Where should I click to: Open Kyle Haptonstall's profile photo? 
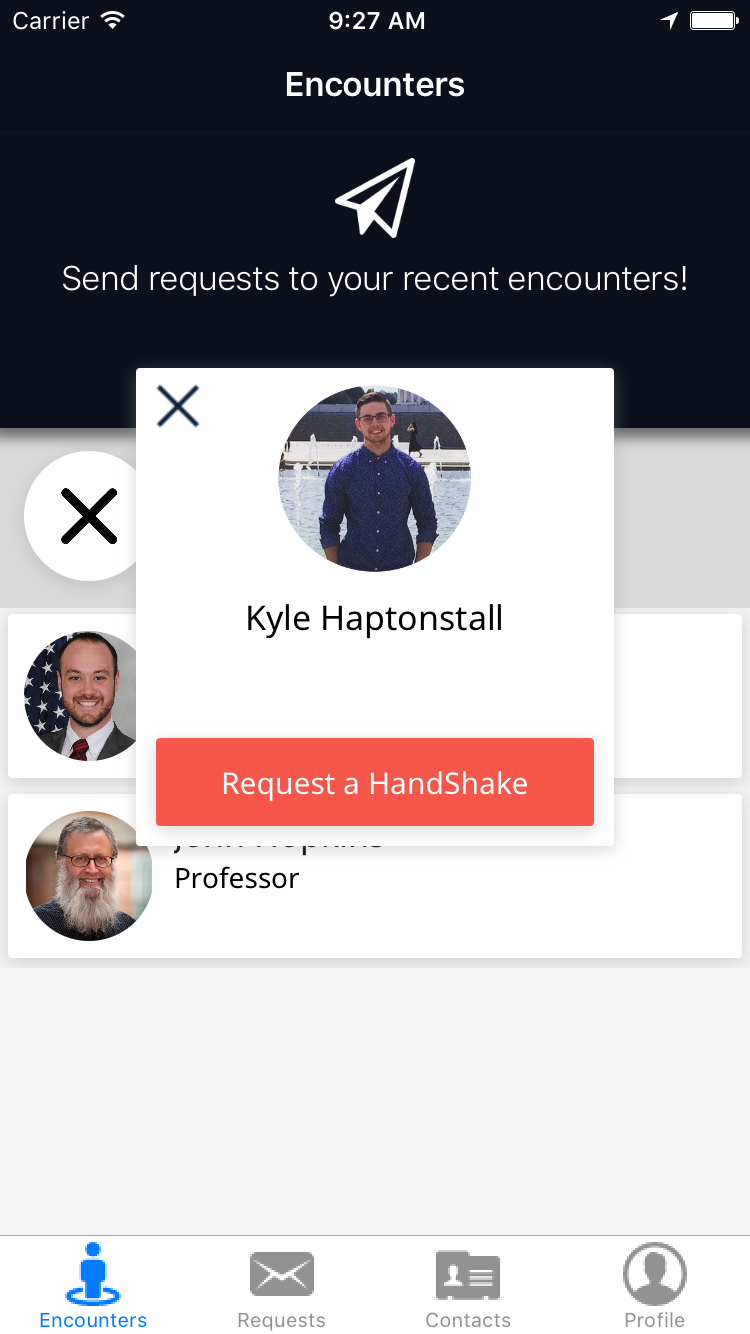374,479
